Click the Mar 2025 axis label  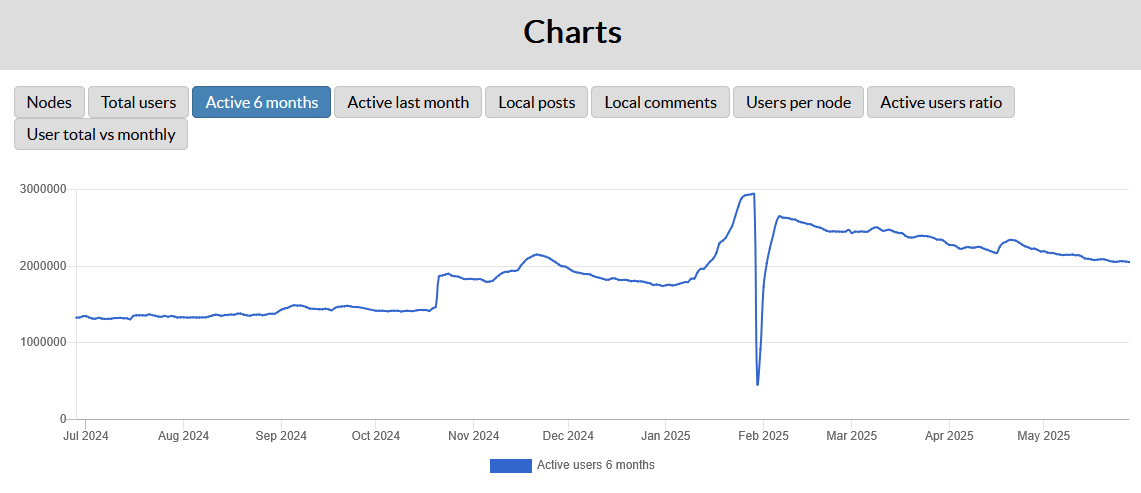pos(851,436)
